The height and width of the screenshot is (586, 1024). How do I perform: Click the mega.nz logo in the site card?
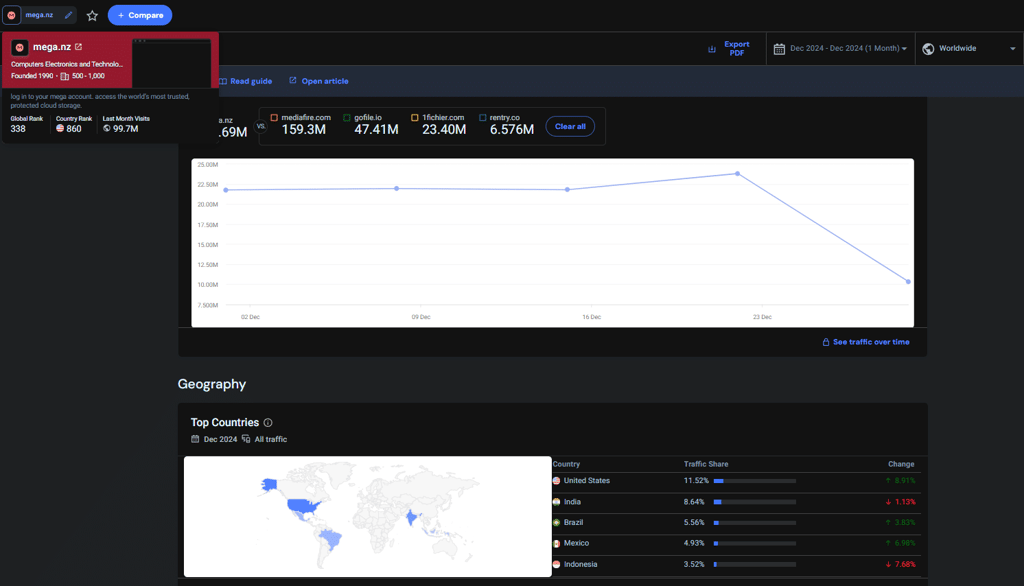coord(20,47)
